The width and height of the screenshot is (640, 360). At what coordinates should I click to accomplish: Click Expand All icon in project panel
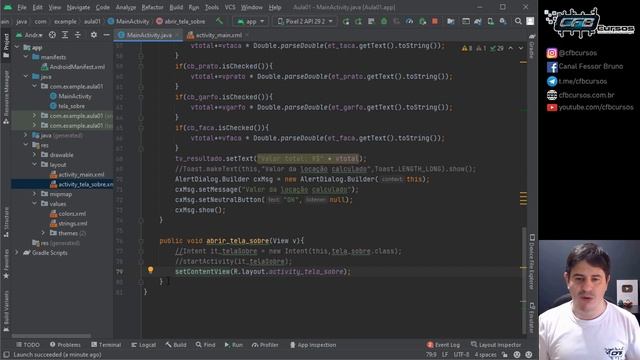pos(65,35)
